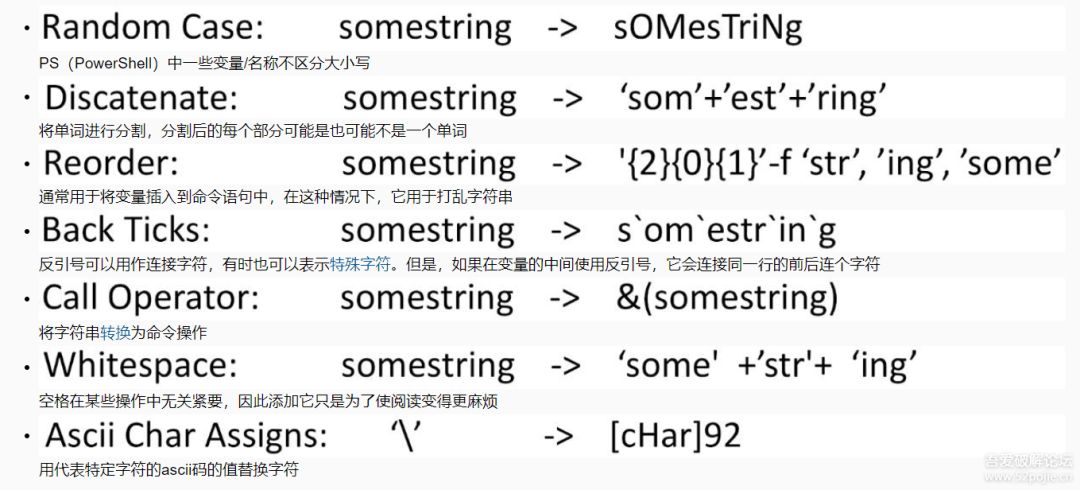This screenshot has height=490, width=1080.
Task: Click the Random Case heading
Action: click(x=154, y=28)
